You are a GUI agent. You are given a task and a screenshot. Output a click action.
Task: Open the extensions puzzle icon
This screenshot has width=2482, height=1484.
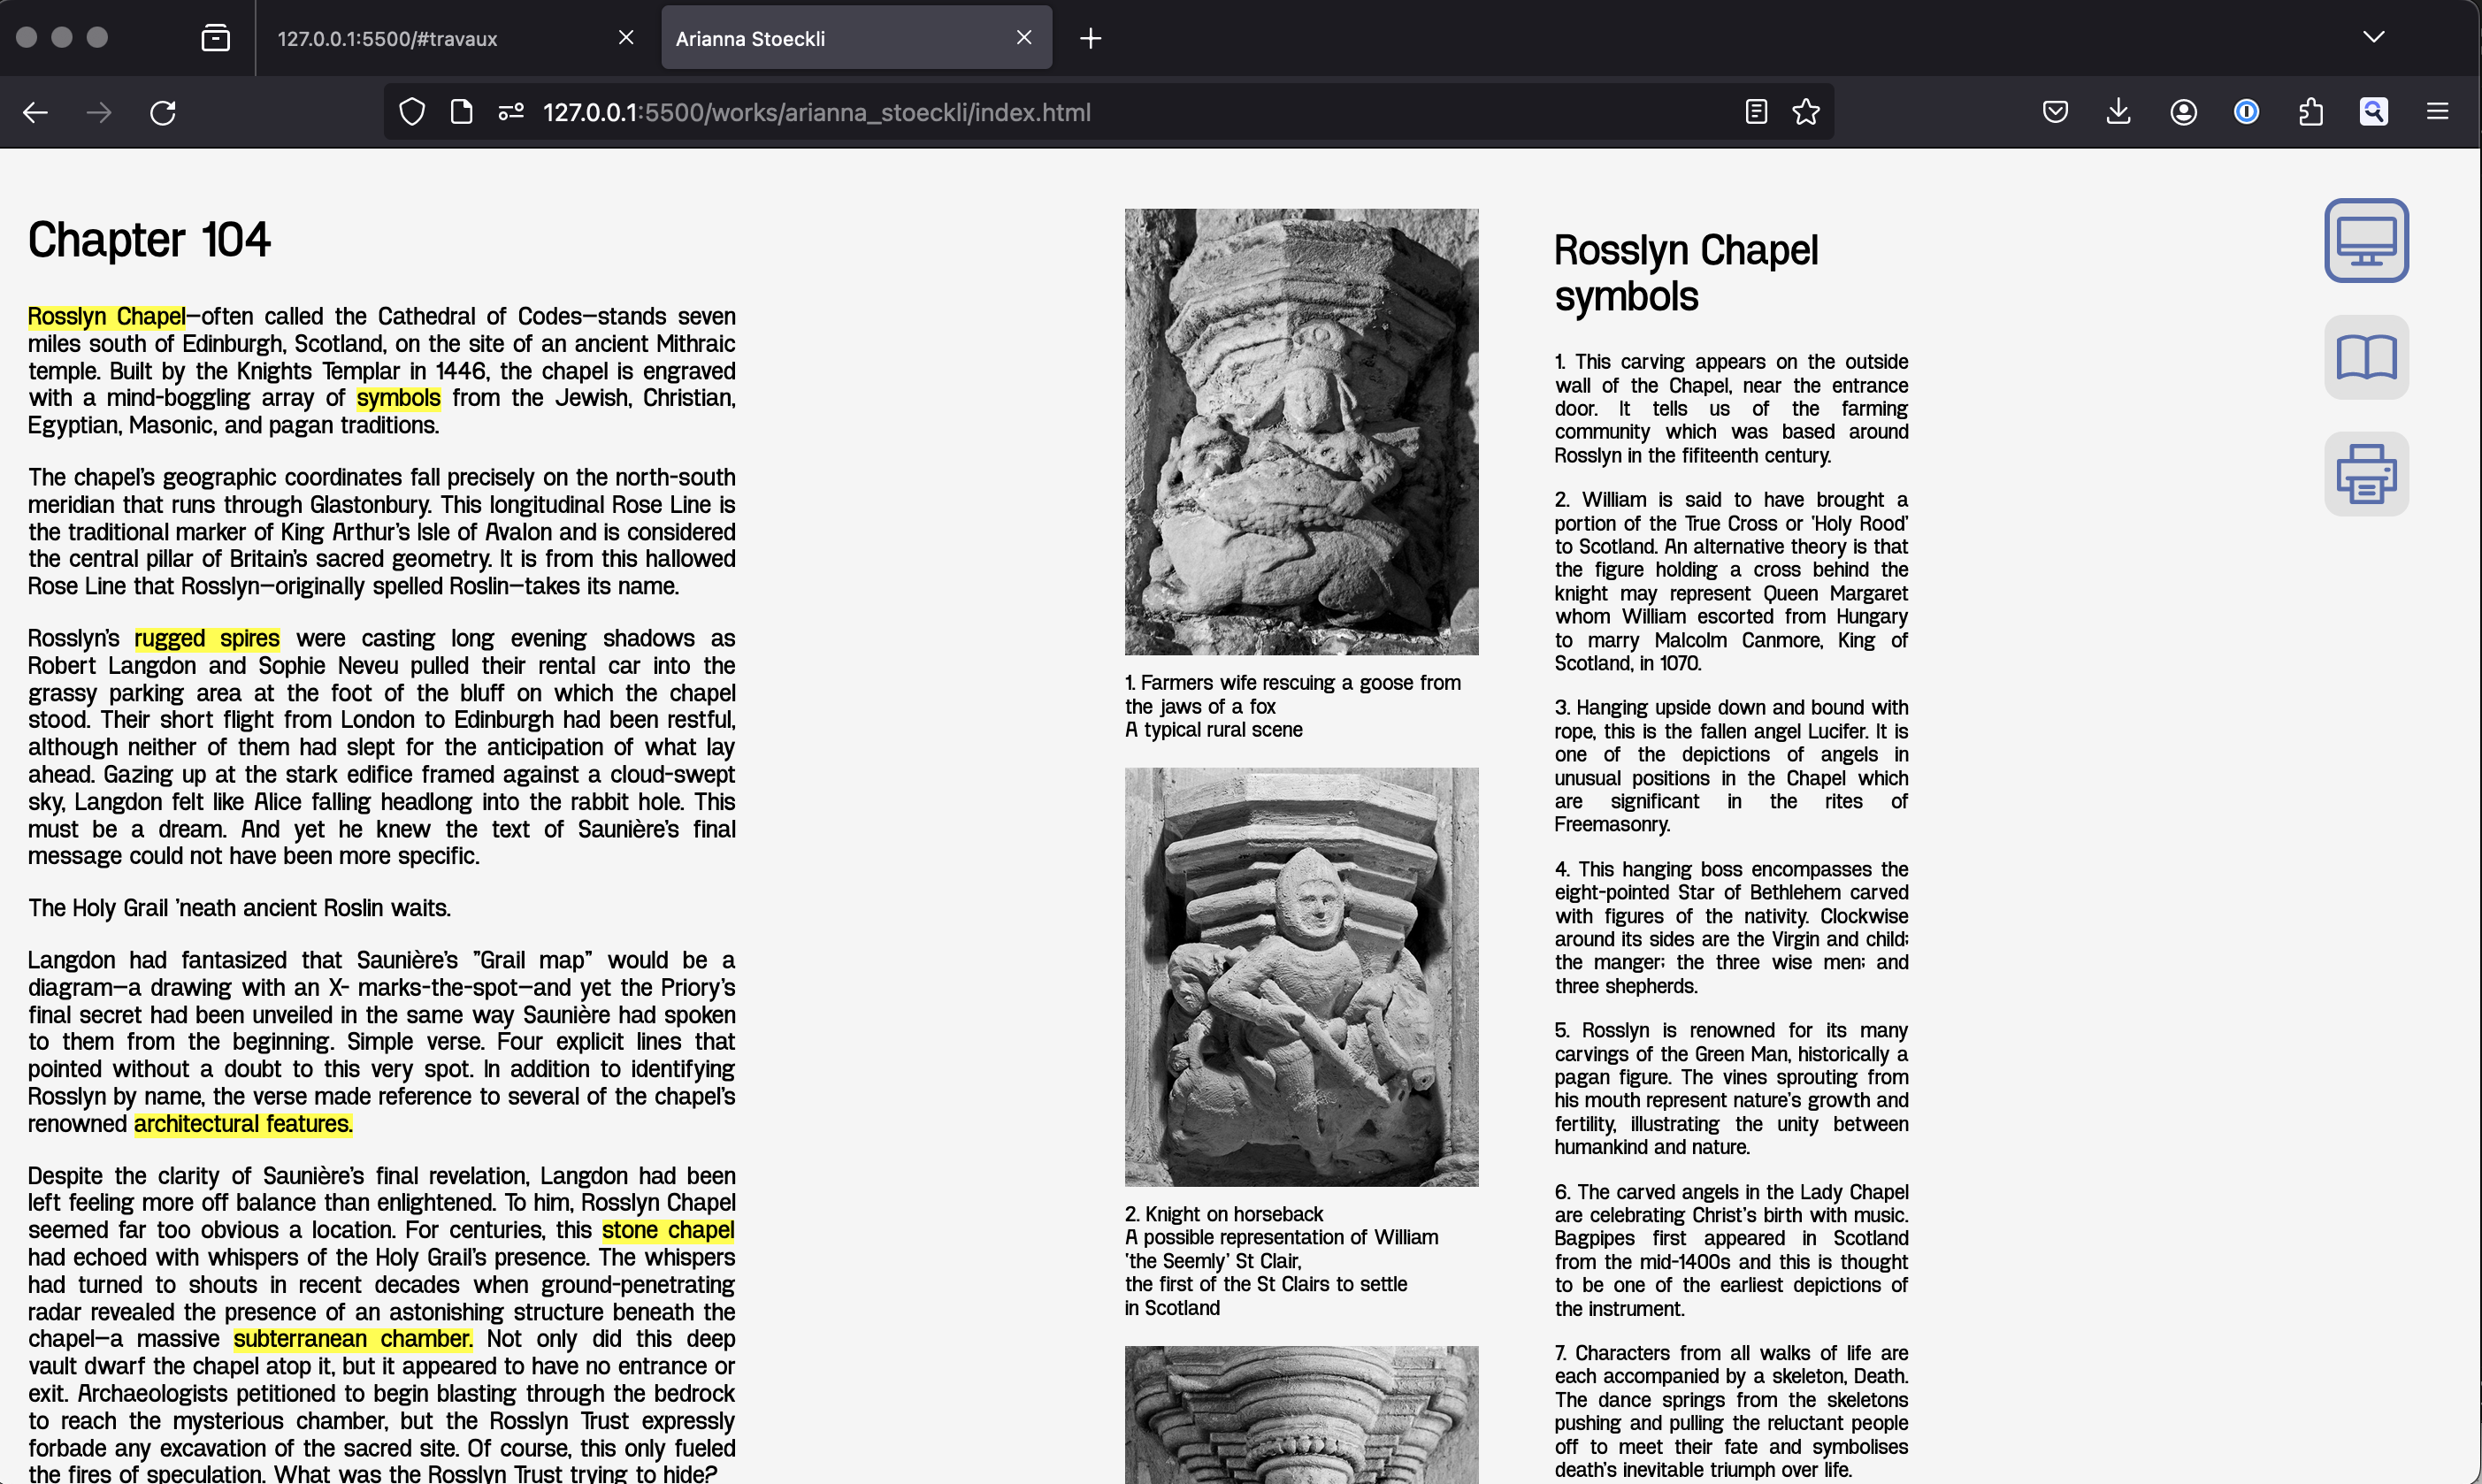coord(2310,112)
